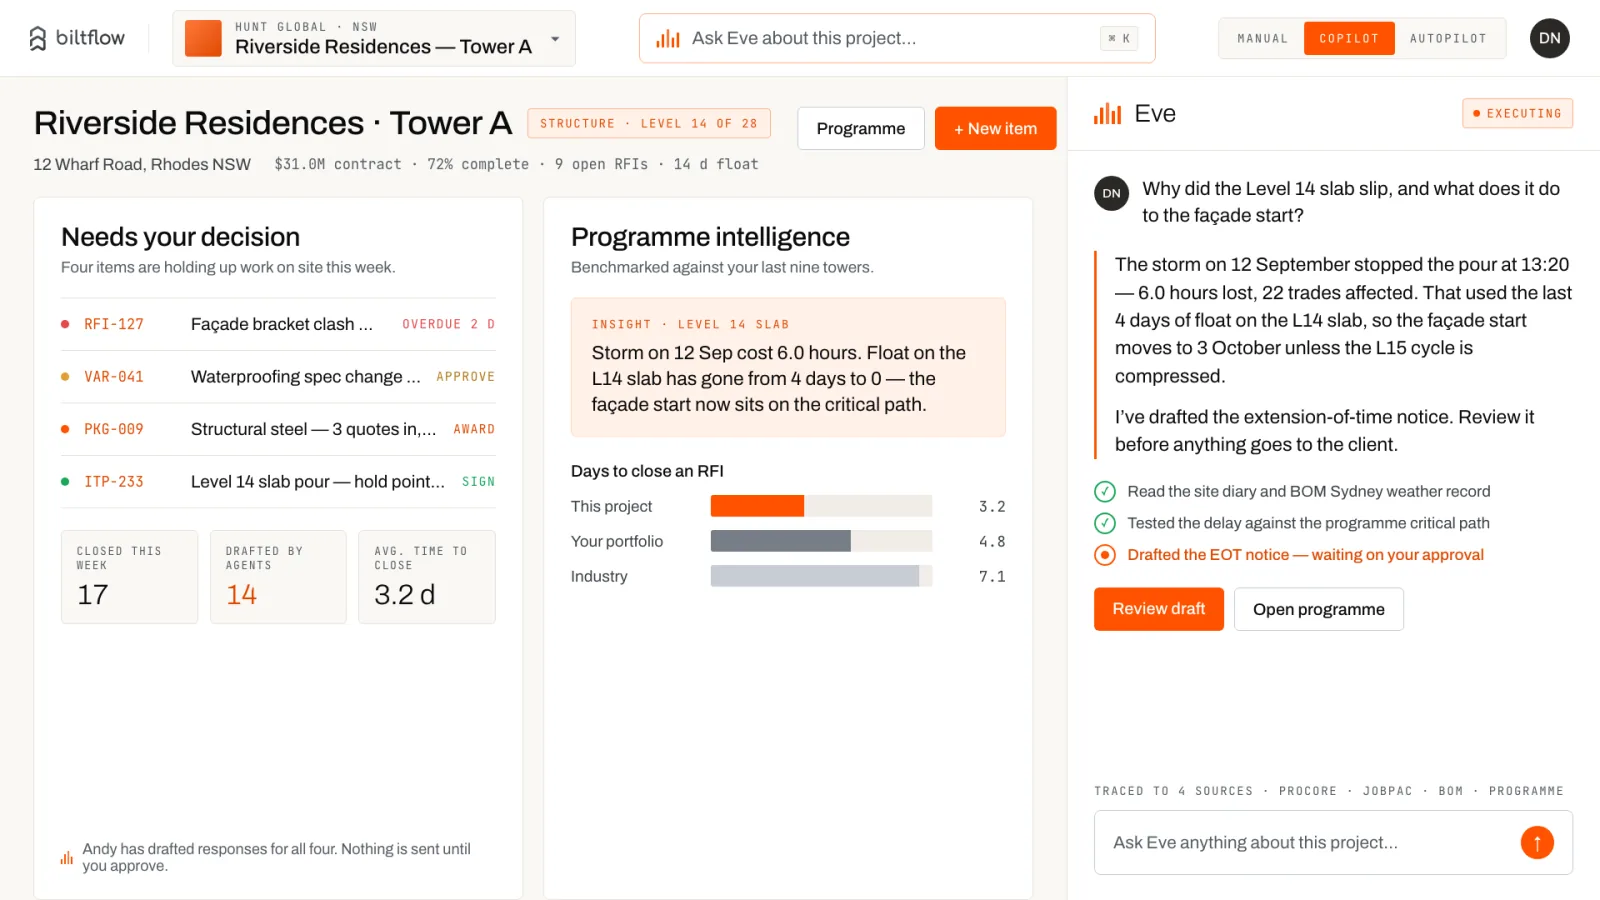Expand the project selector dropdown arrow
The width and height of the screenshot is (1600, 900).
point(555,39)
